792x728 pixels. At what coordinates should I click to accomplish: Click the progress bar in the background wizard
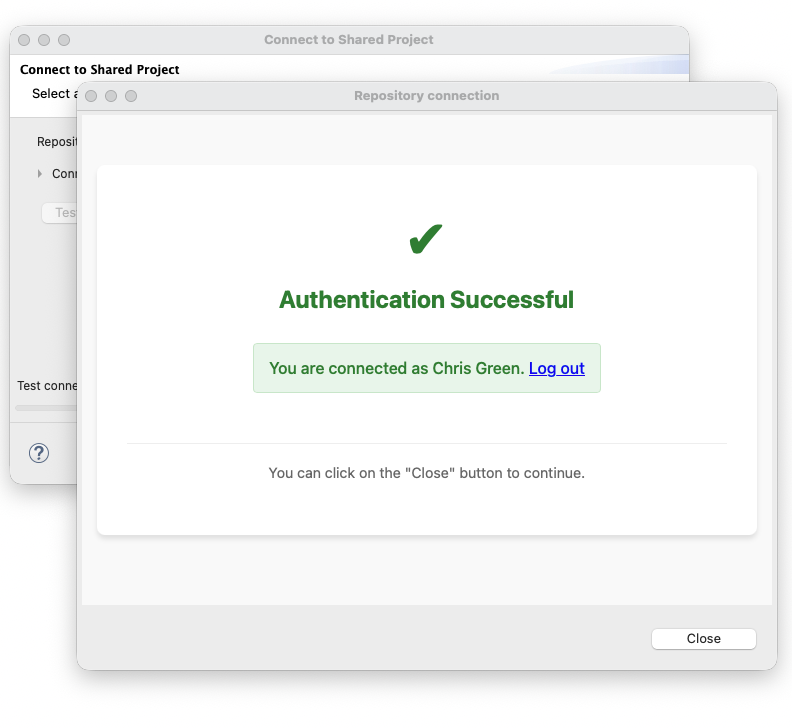click(x=45, y=407)
